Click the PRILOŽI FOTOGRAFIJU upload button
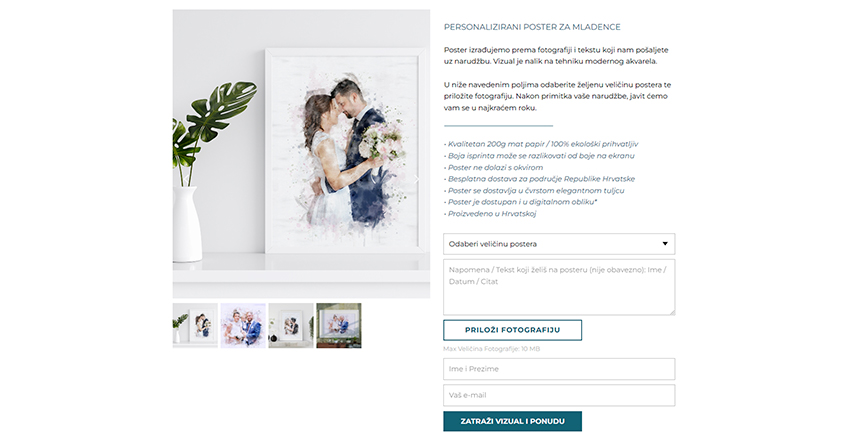860x440 pixels. (512, 330)
